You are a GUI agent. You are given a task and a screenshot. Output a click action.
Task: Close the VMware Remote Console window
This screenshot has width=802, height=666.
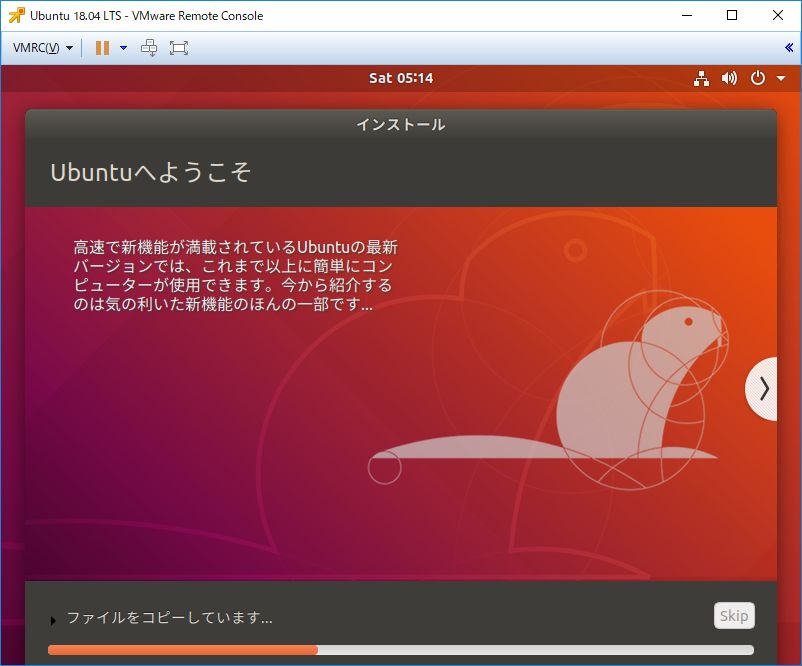[x=777, y=15]
